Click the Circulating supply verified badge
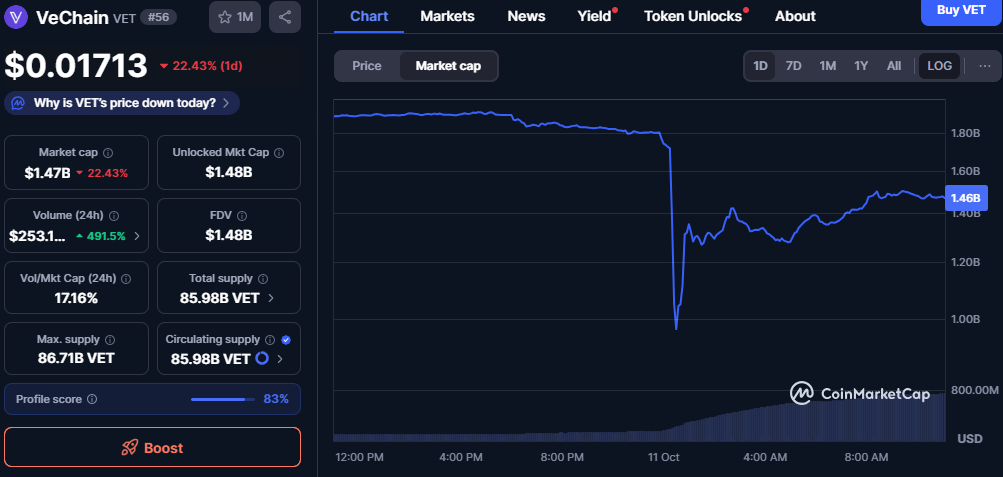The width and height of the screenshot is (1003, 477). [x=286, y=340]
